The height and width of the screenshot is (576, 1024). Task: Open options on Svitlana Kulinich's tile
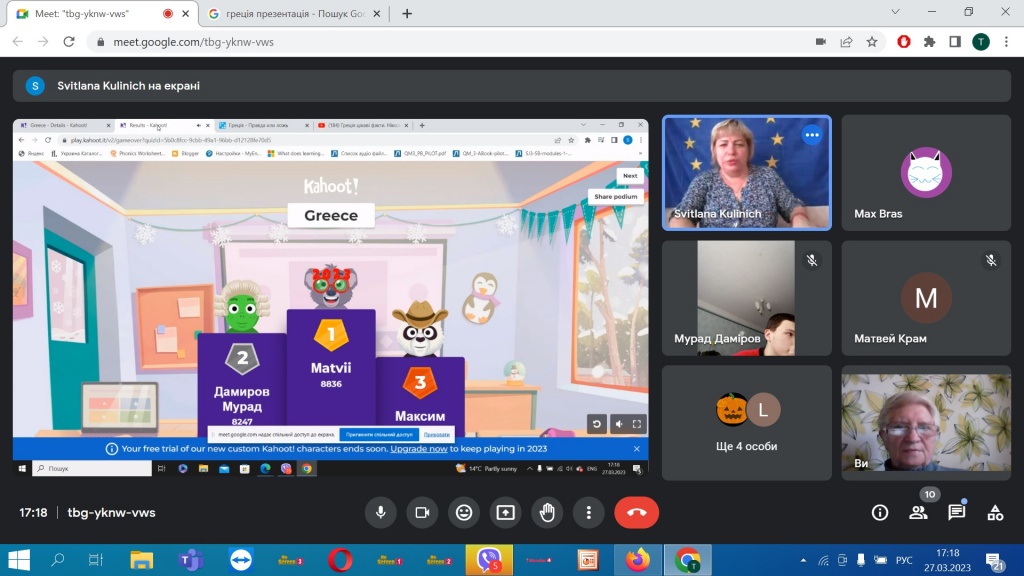point(812,135)
